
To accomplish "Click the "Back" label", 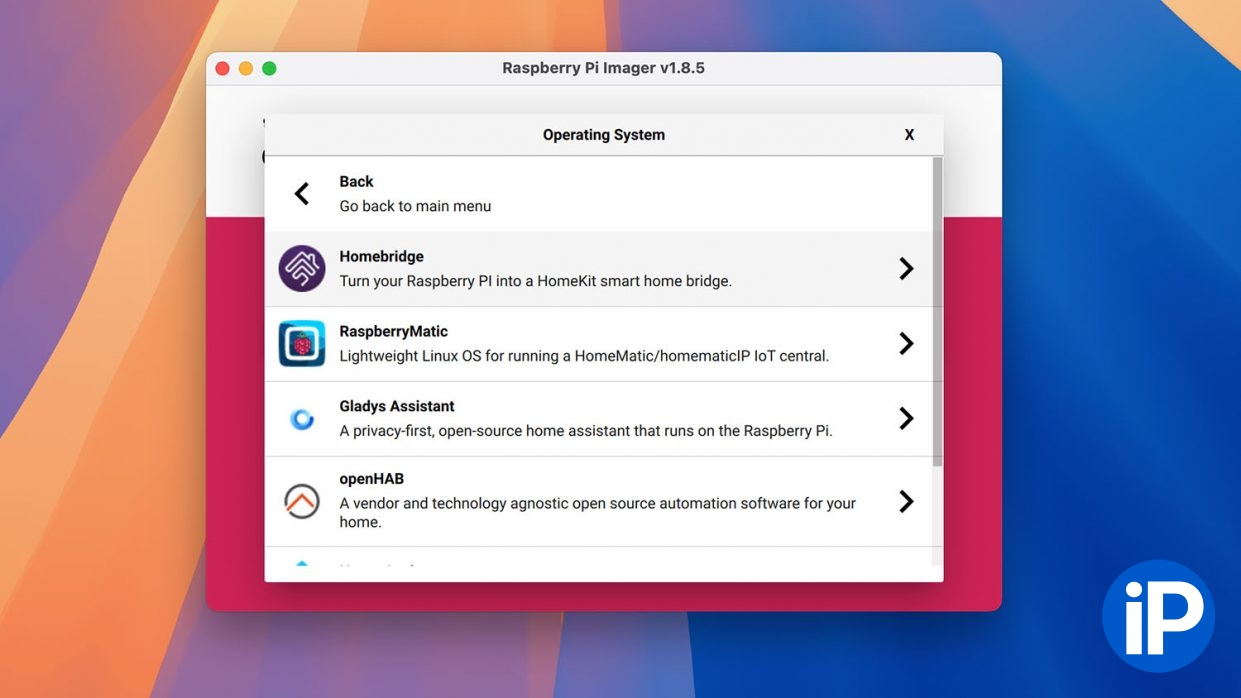I will tap(356, 182).
